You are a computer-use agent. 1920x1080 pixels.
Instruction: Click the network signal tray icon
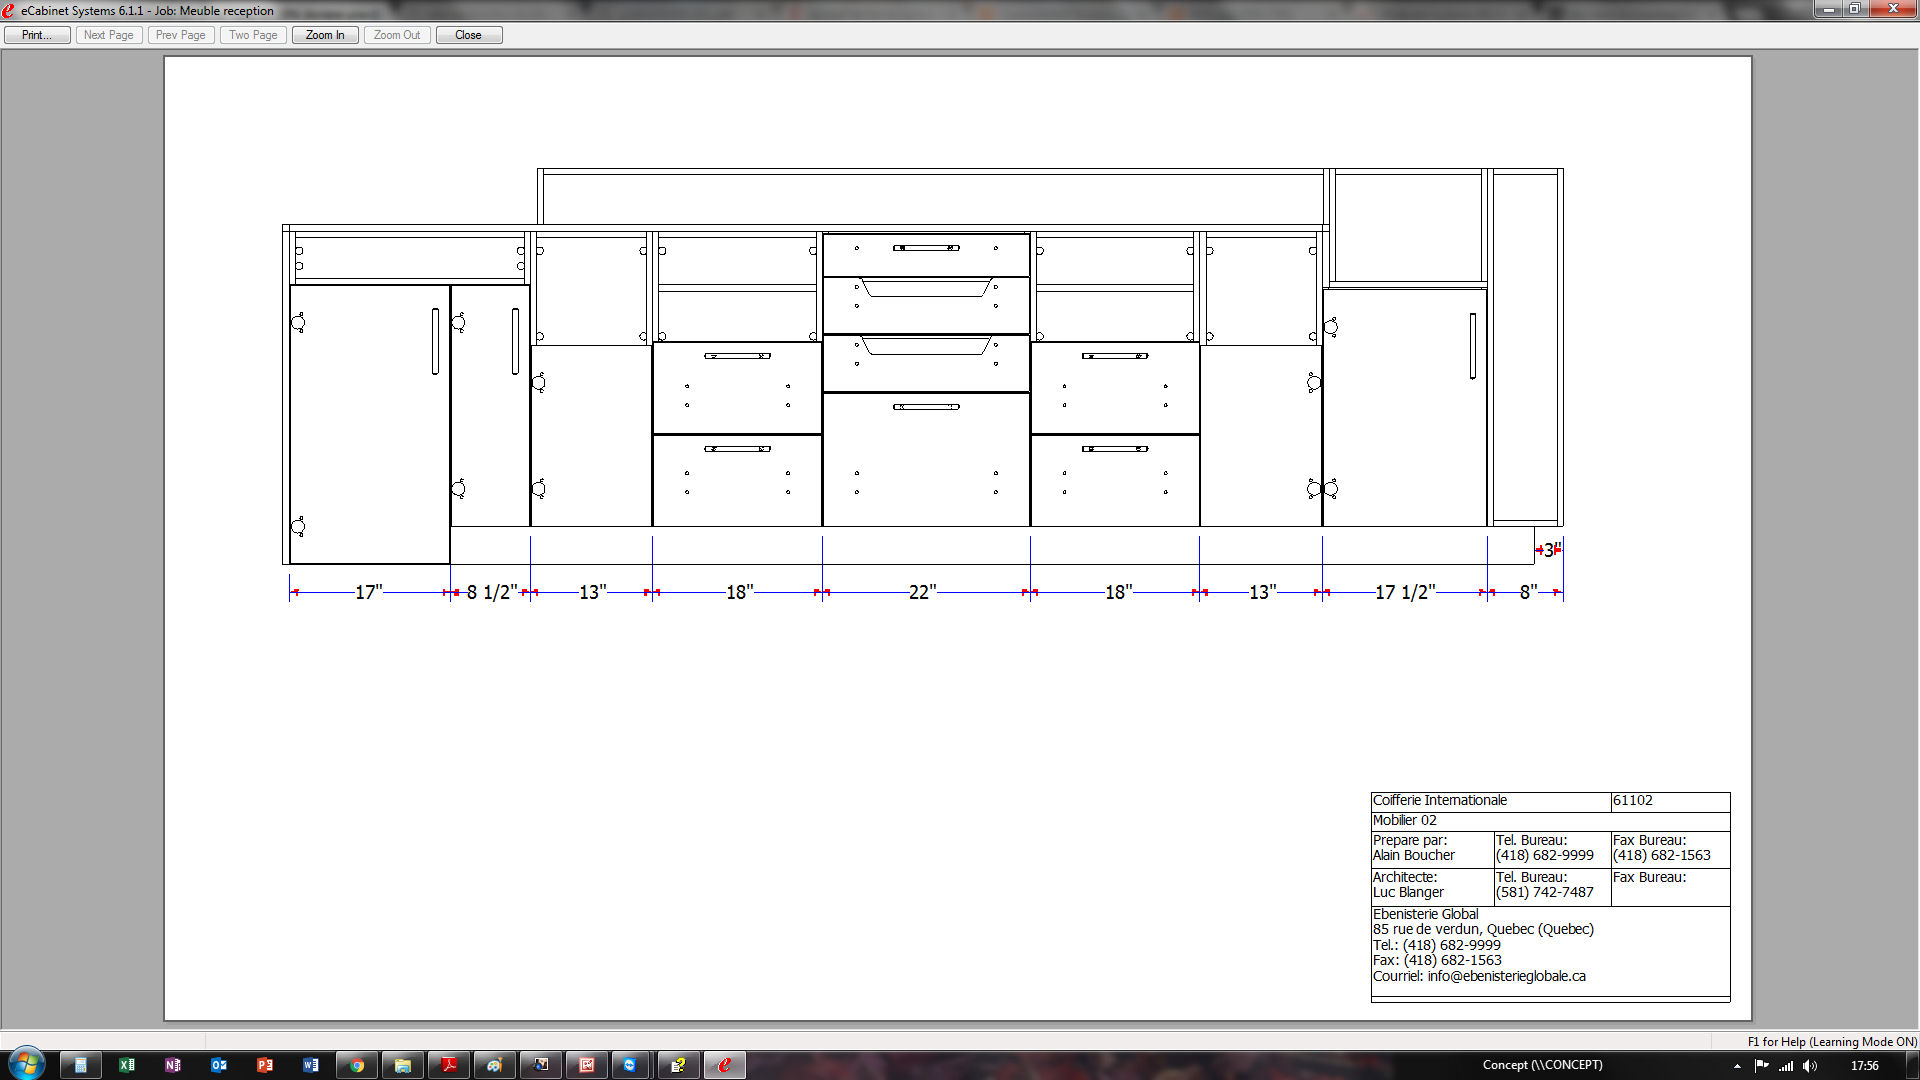point(1786,1066)
